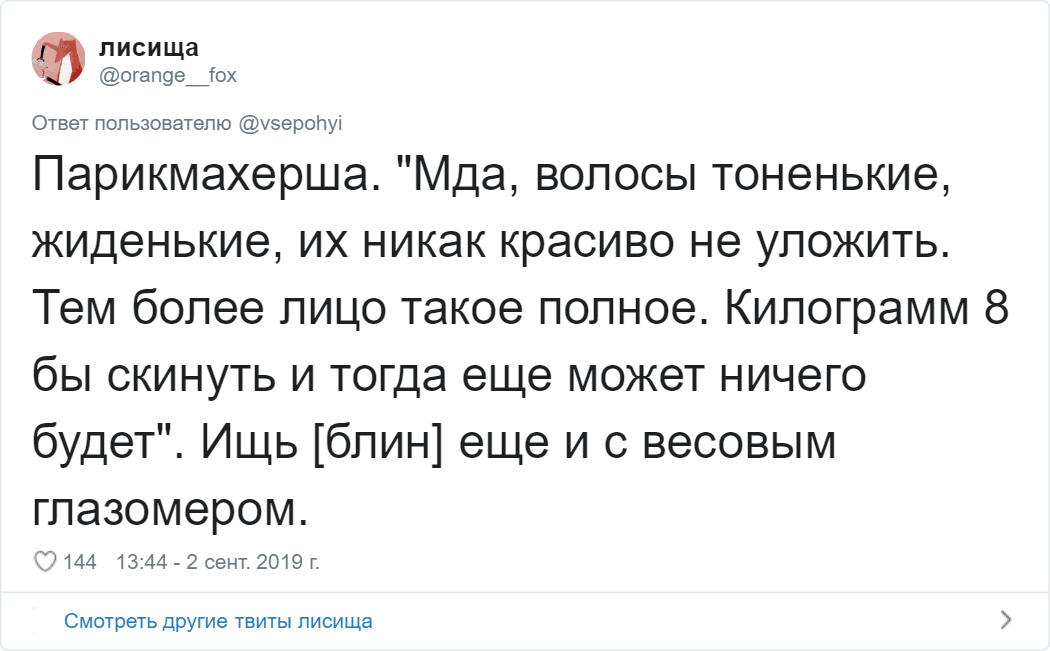Click the right chevron arrow in footer
1050x651 pixels.
click(x=1005, y=619)
